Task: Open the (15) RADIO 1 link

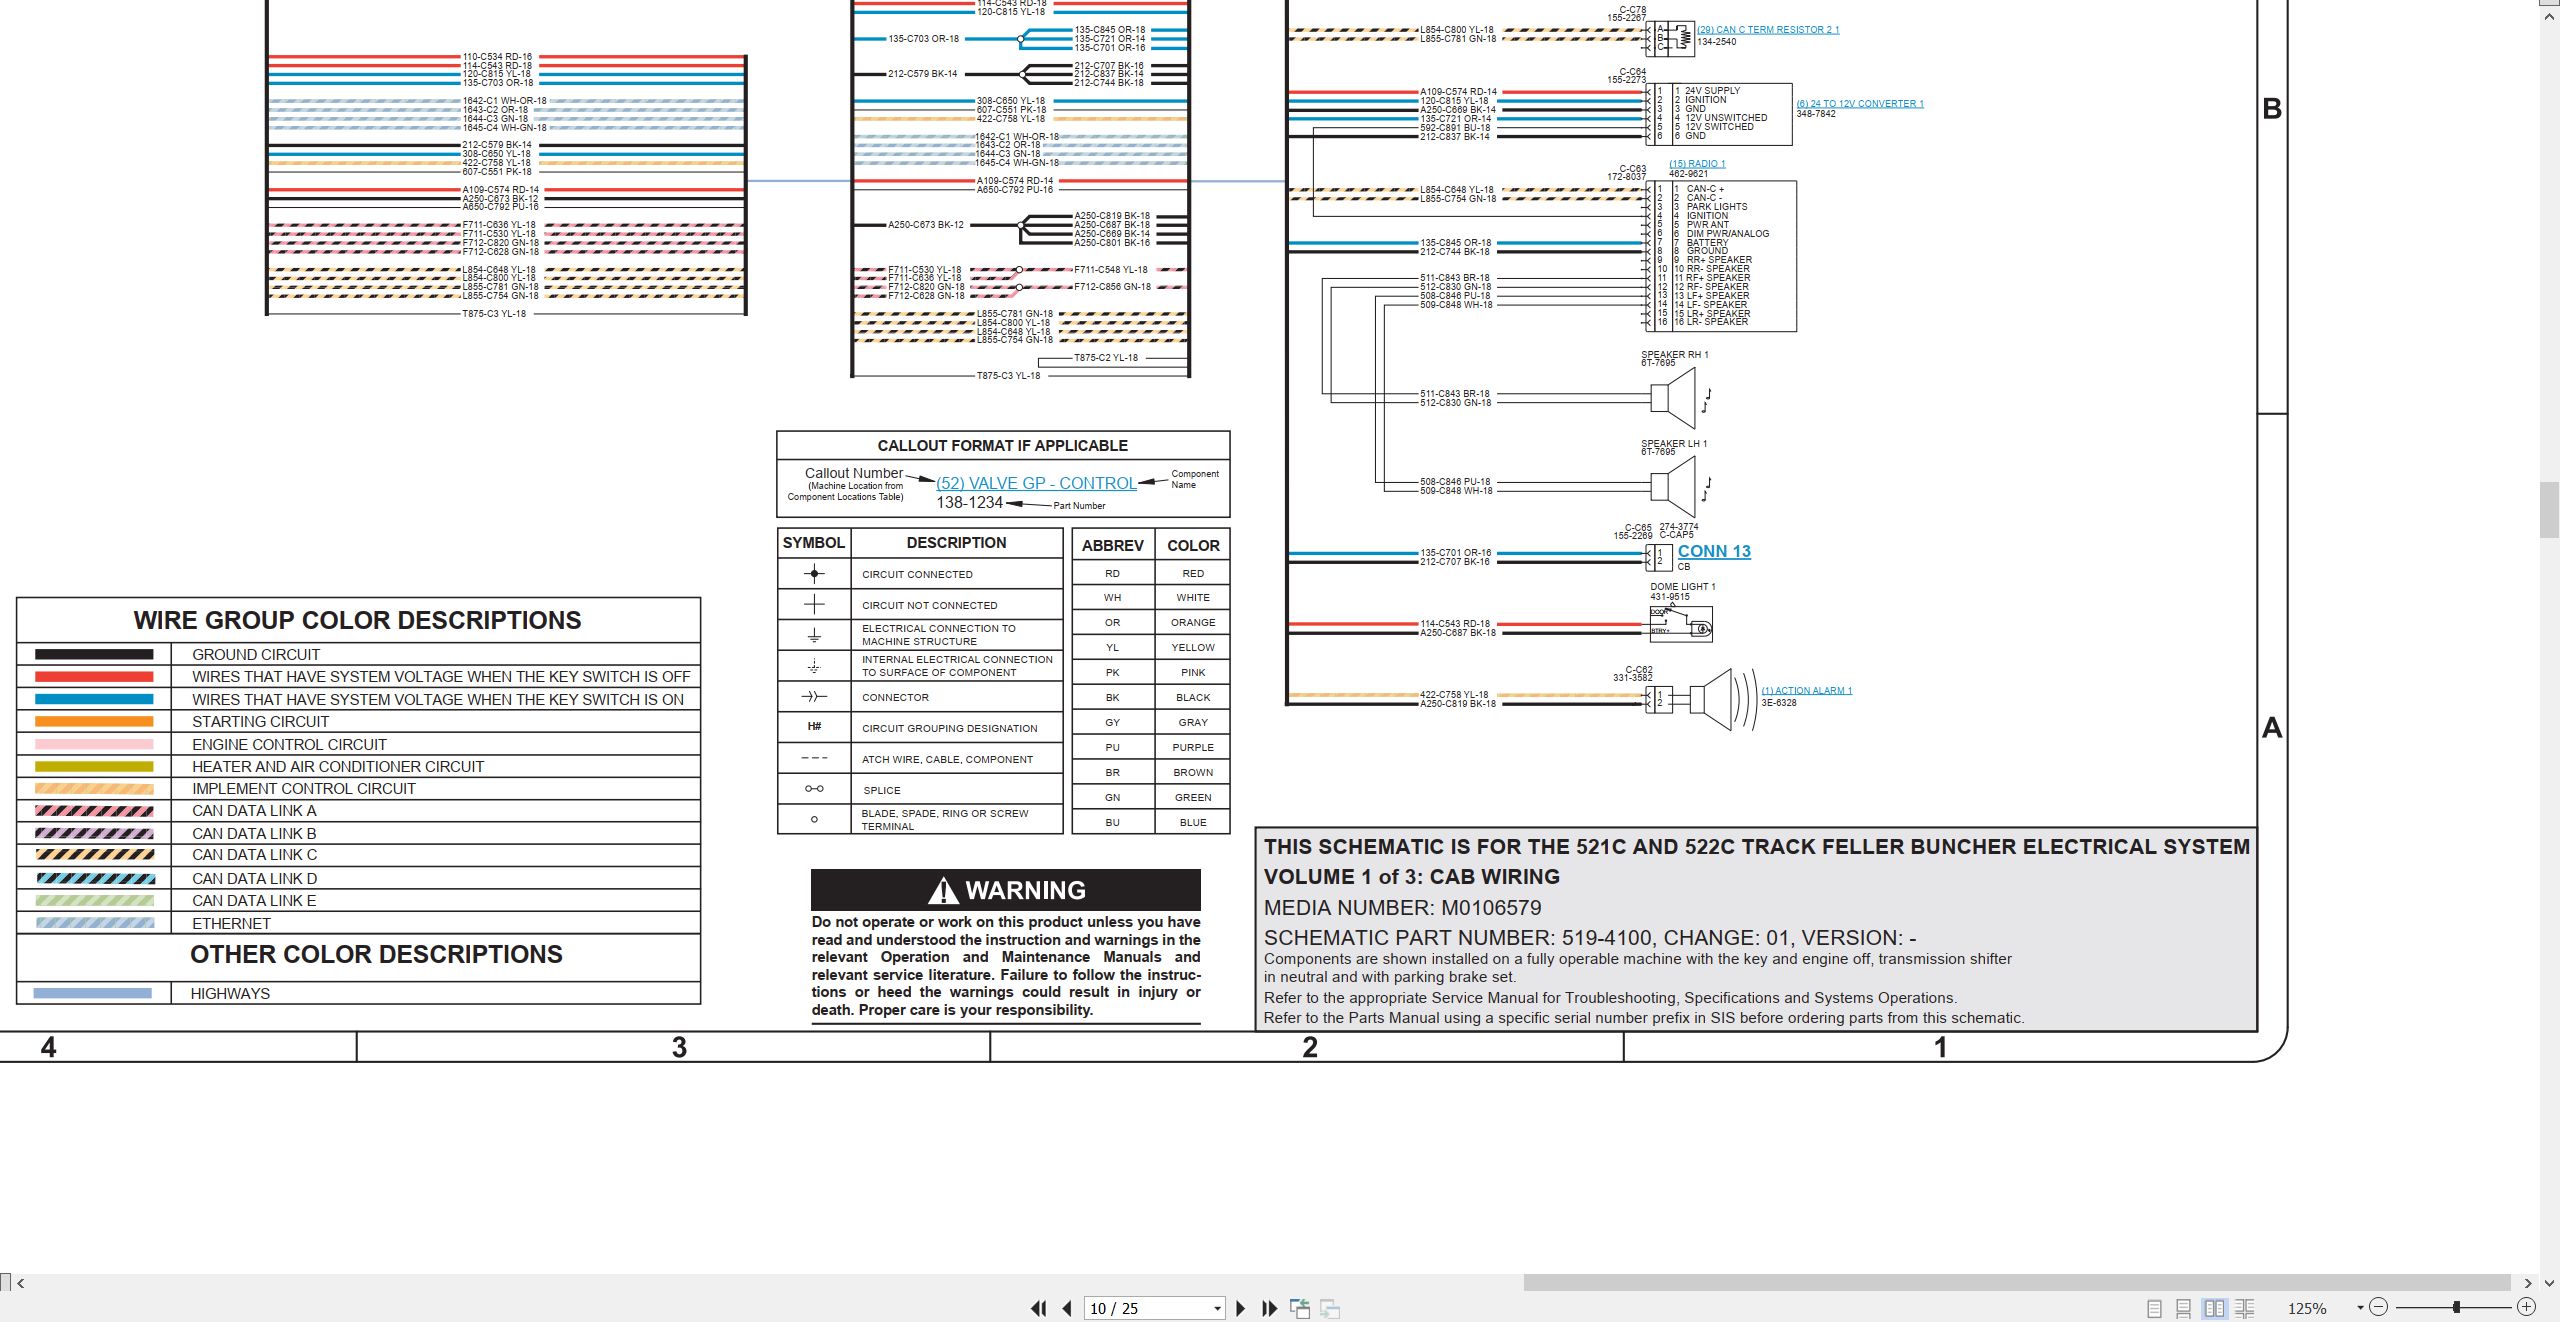Action: click(1697, 164)
